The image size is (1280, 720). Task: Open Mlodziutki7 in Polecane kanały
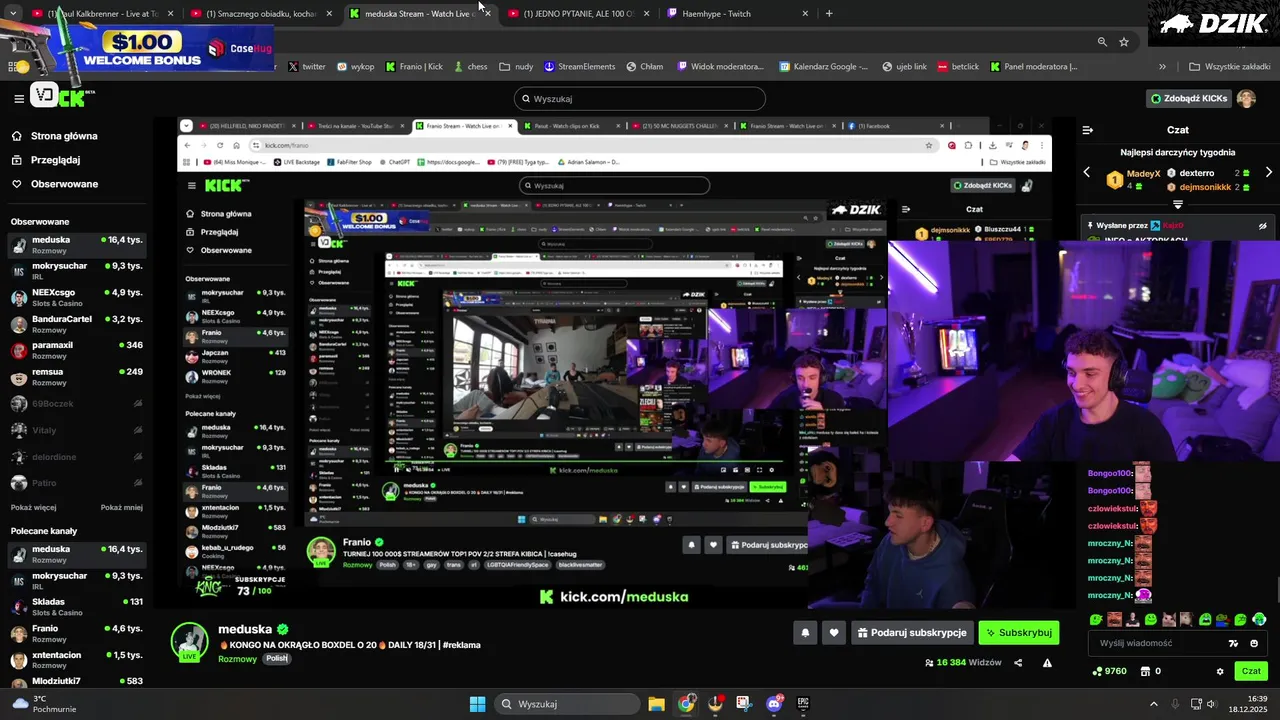tap(76, 681)
